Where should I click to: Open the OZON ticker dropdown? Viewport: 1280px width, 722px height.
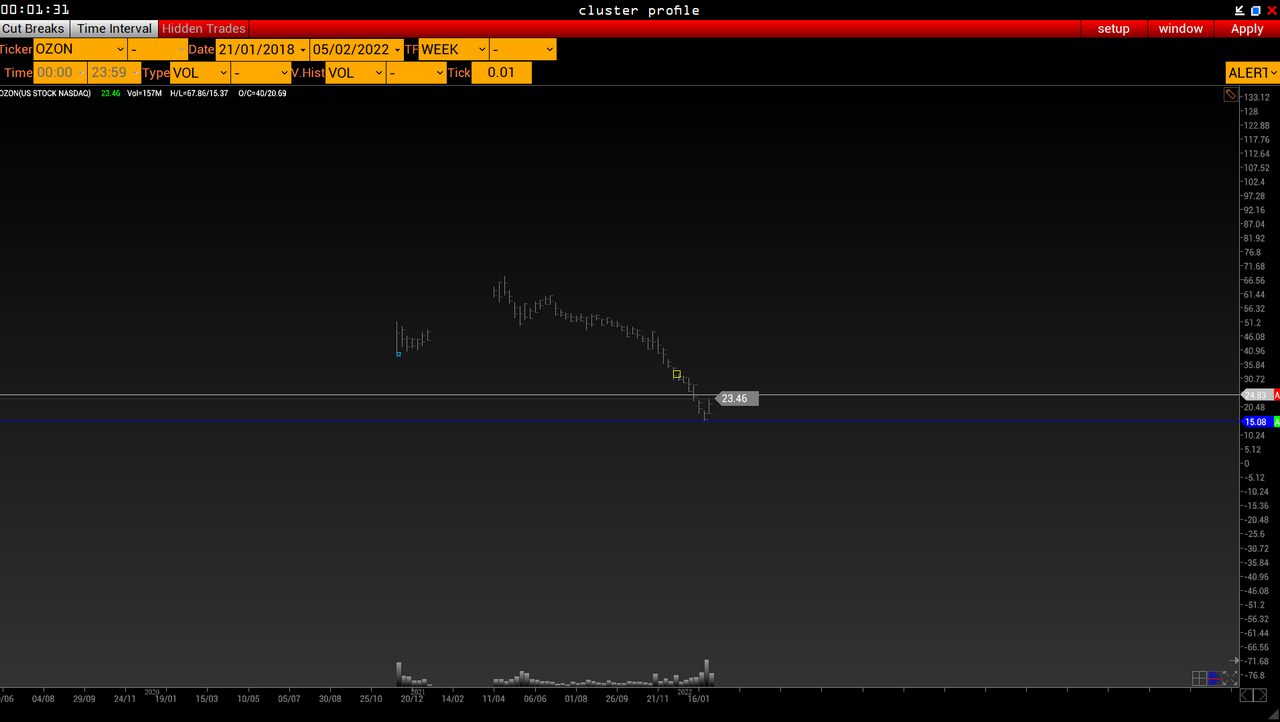point(80,49)
